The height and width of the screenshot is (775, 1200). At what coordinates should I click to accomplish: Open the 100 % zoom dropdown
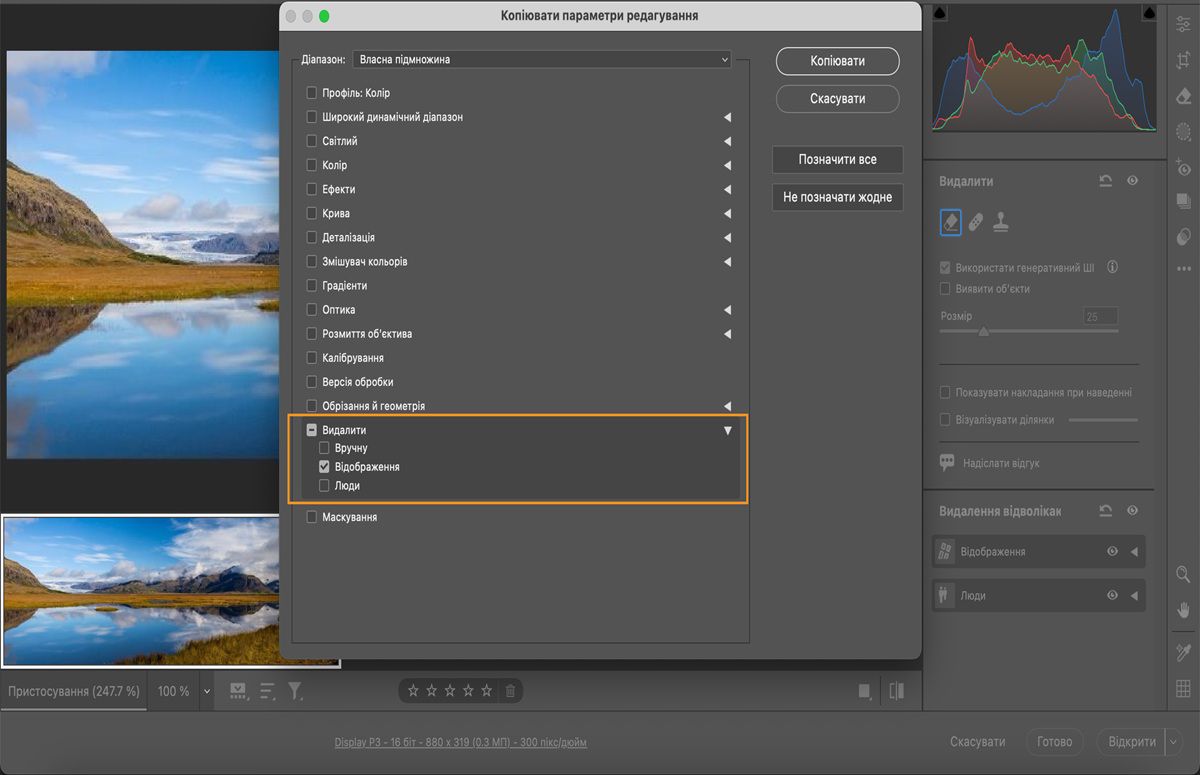tap(207, 691)
